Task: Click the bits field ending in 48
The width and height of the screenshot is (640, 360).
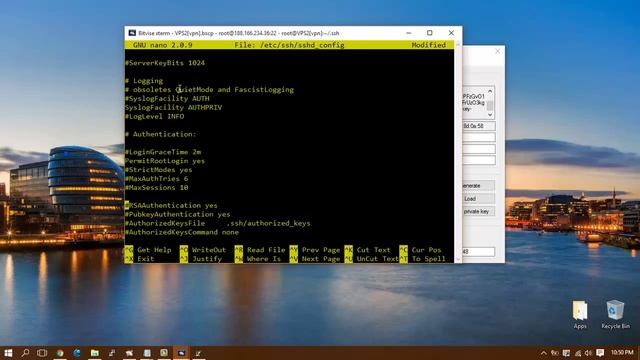Action: [x=478, y=252]
